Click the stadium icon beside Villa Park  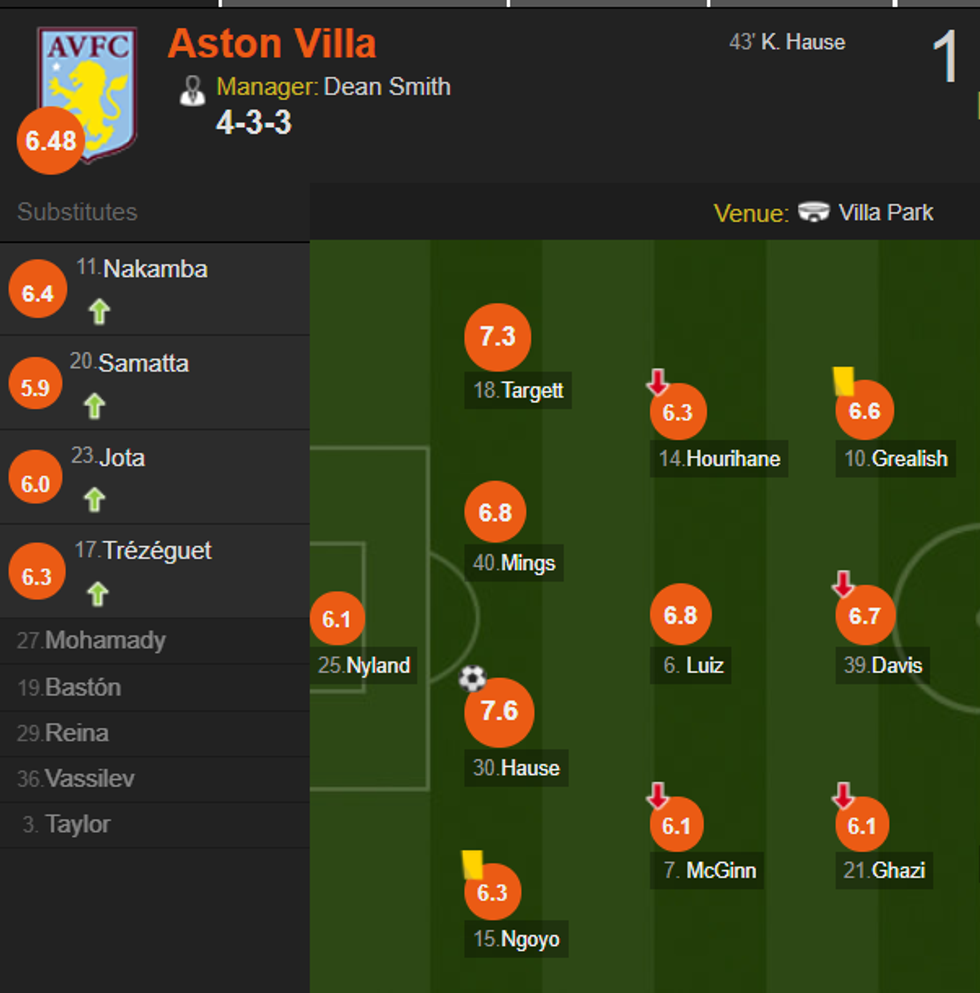814,213
